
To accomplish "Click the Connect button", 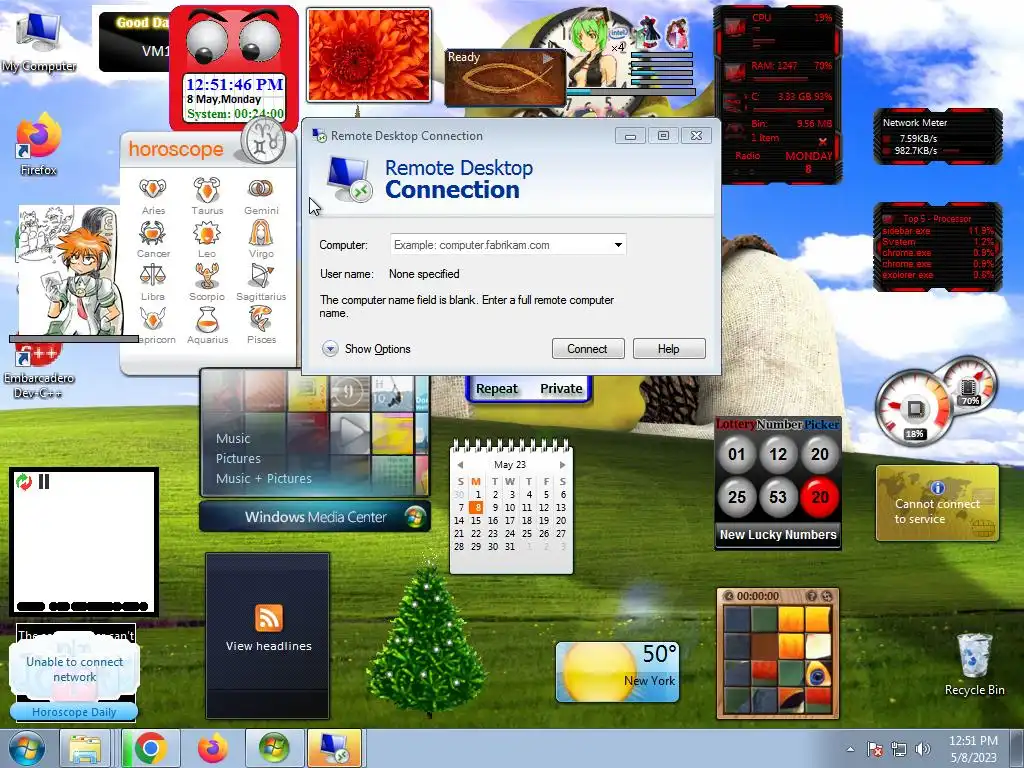I will [x=588, y=349].
